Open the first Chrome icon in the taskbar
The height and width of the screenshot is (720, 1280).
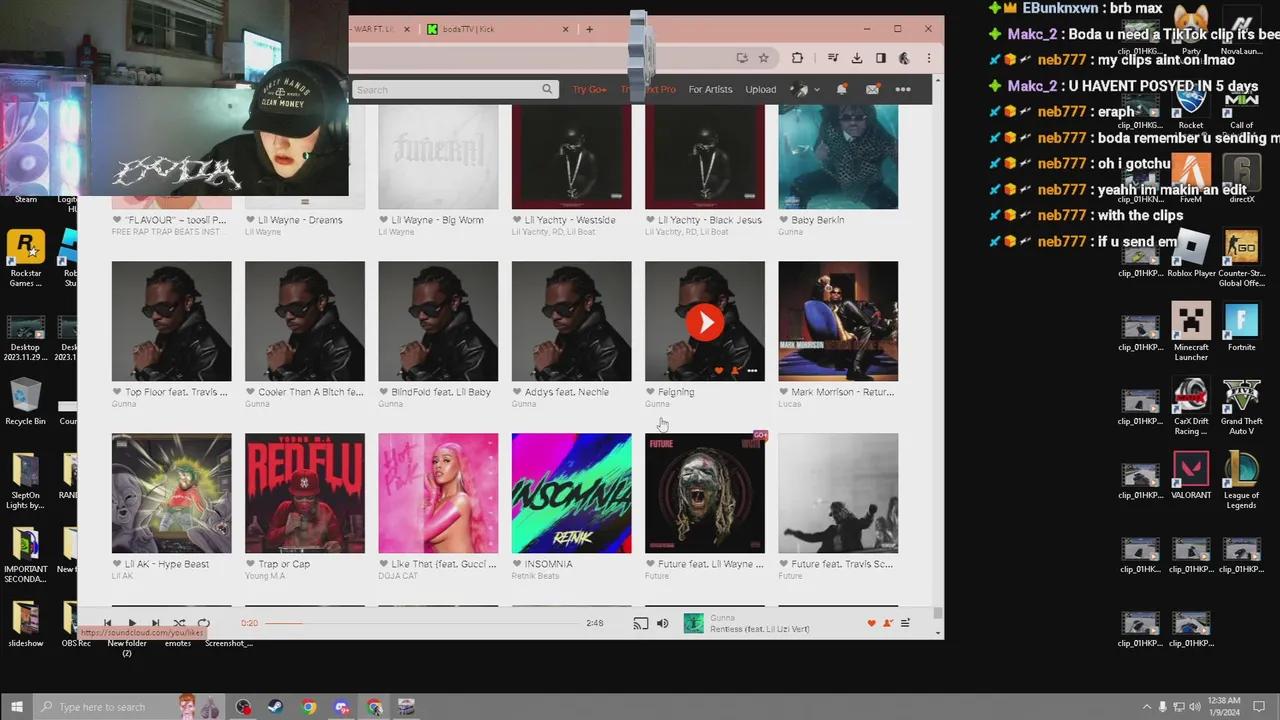pos(309,707)
